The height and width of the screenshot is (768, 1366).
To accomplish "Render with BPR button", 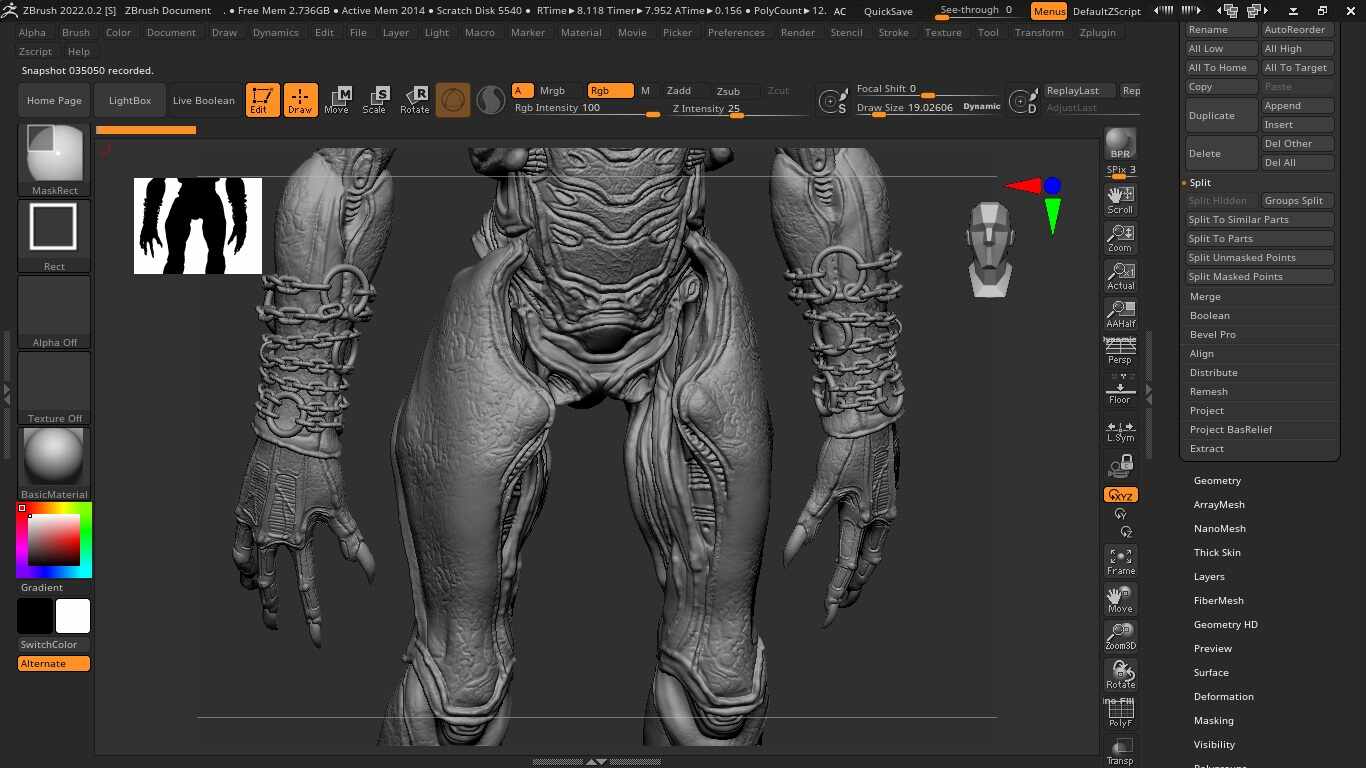I will (1120, 144).
